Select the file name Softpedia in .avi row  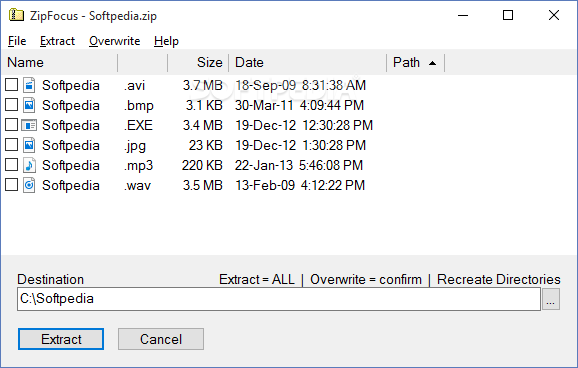(x=71, y=85)
